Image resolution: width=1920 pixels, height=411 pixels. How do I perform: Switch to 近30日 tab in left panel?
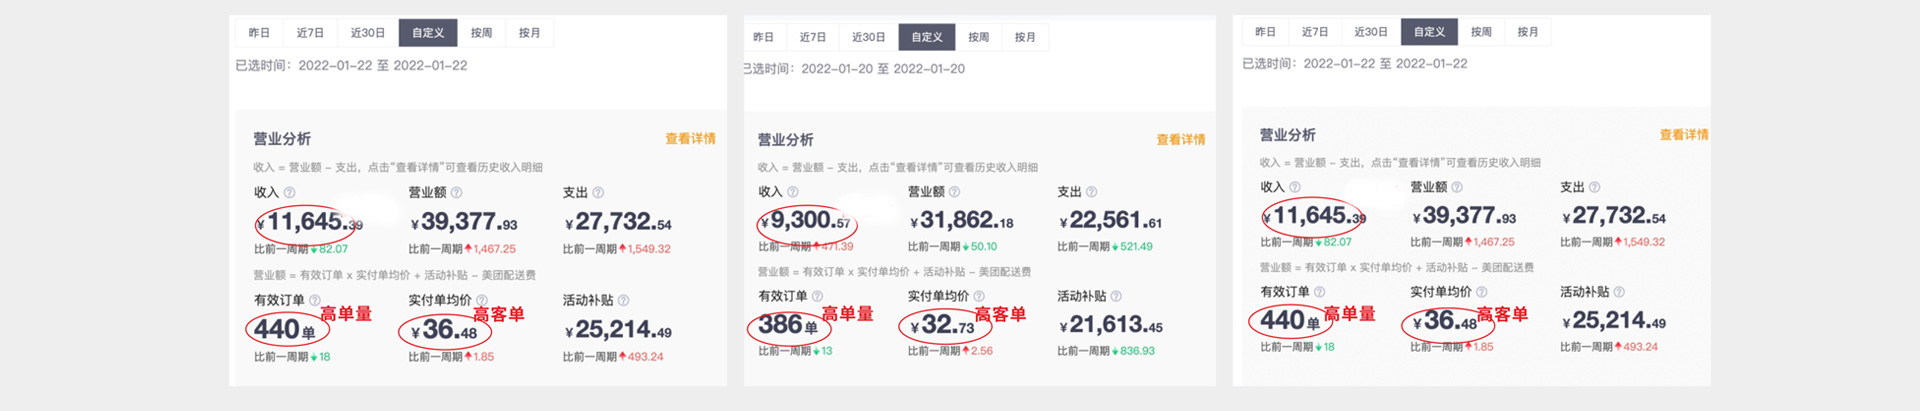368,33
